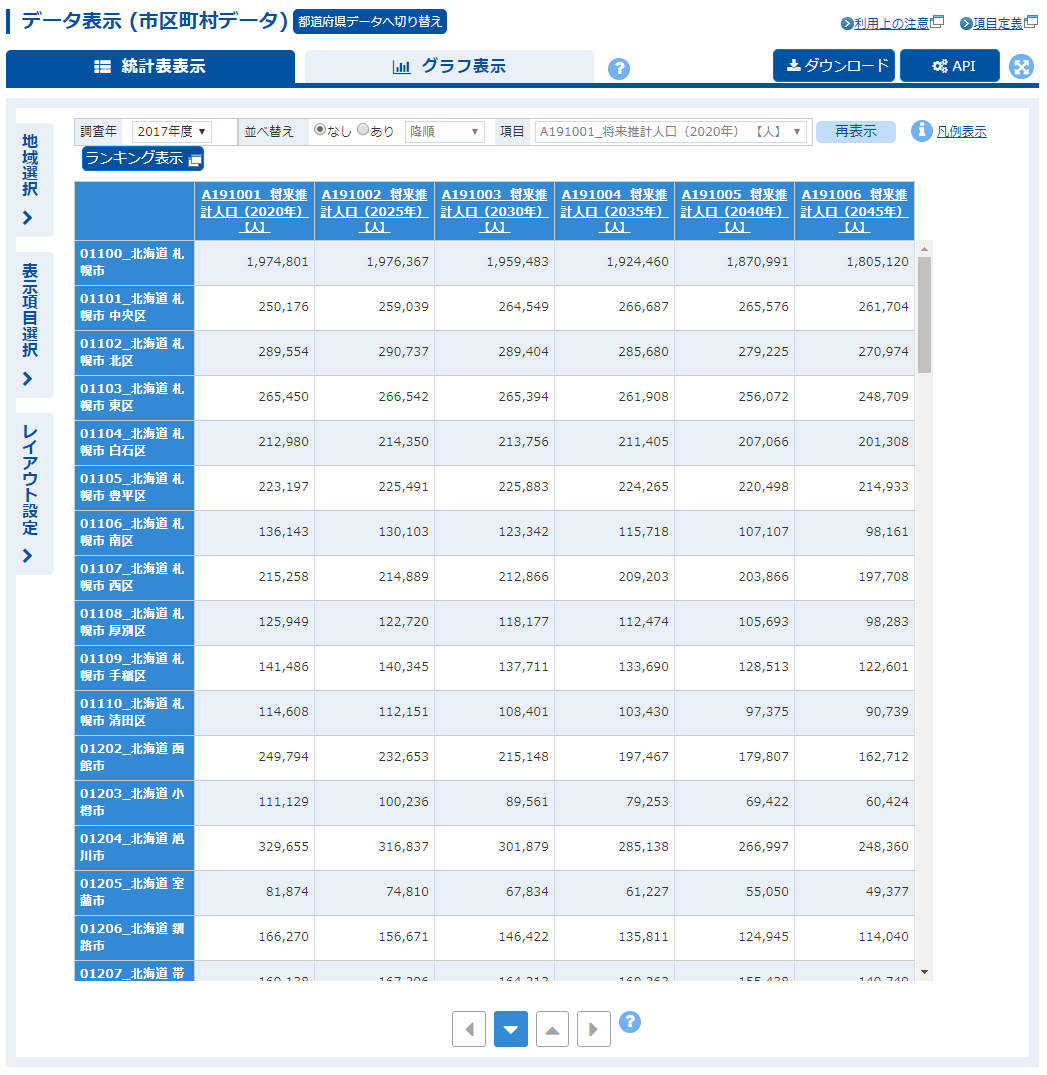Go to next page right arrow
Screen dimensions: 1047x1075
[594, 1029]
